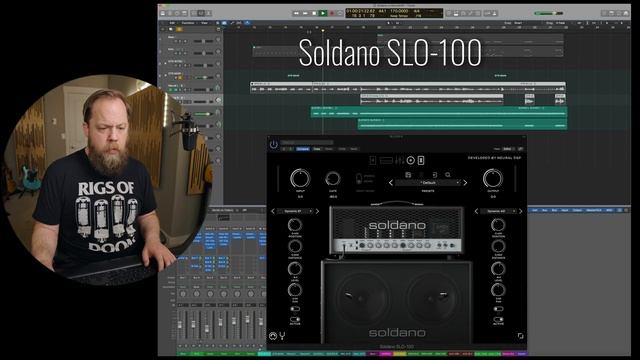Select previous left microphone arrow
Image resolution: width=640 pixels, height=360 pixels.
click(x=273, y=211)
